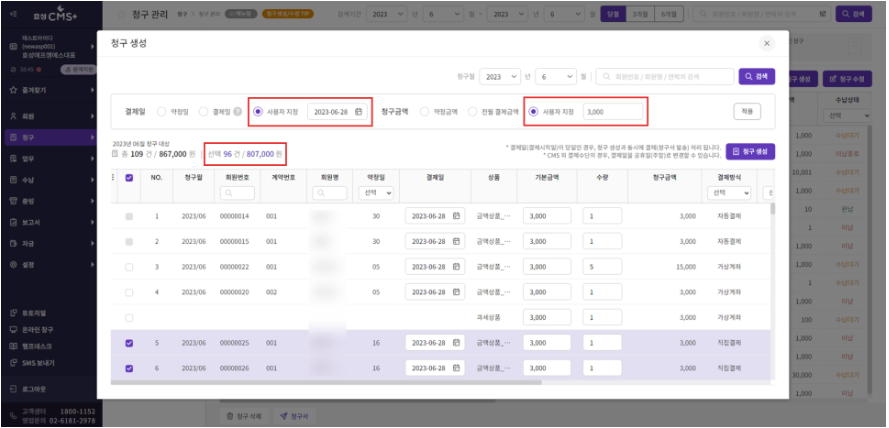Click the 청구 수정 edit button in background
The image size is (889, 428).
pos(848,79)
